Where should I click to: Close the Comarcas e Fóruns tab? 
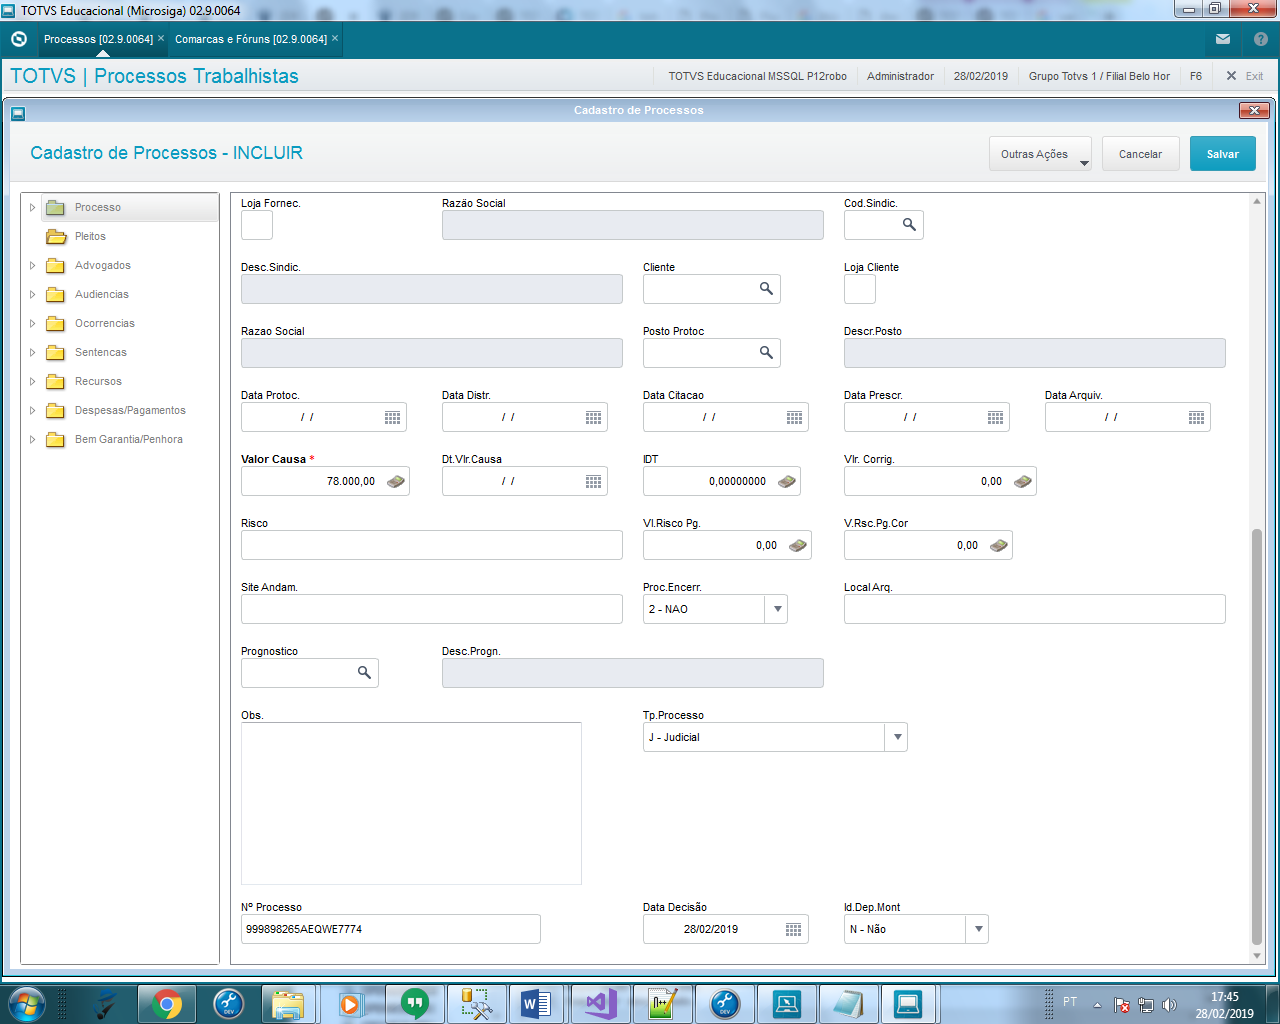335,38
